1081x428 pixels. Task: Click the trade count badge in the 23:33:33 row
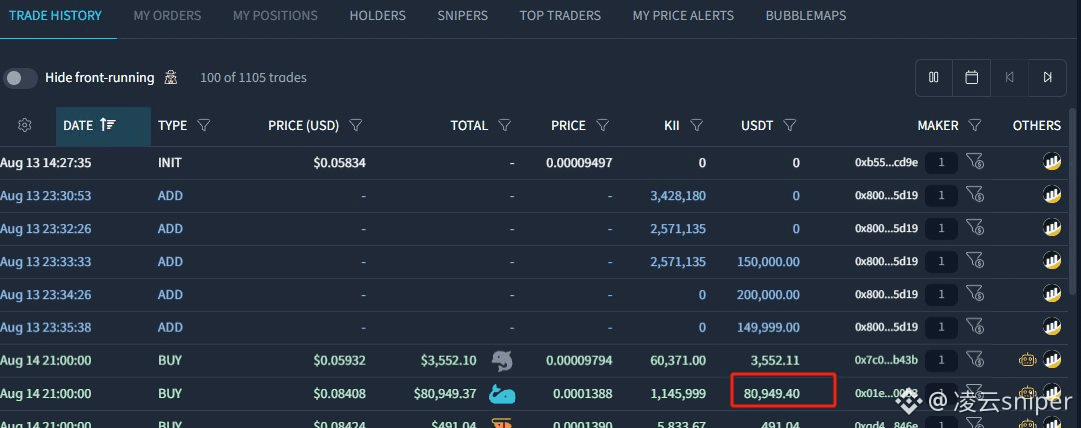point(941,261)
